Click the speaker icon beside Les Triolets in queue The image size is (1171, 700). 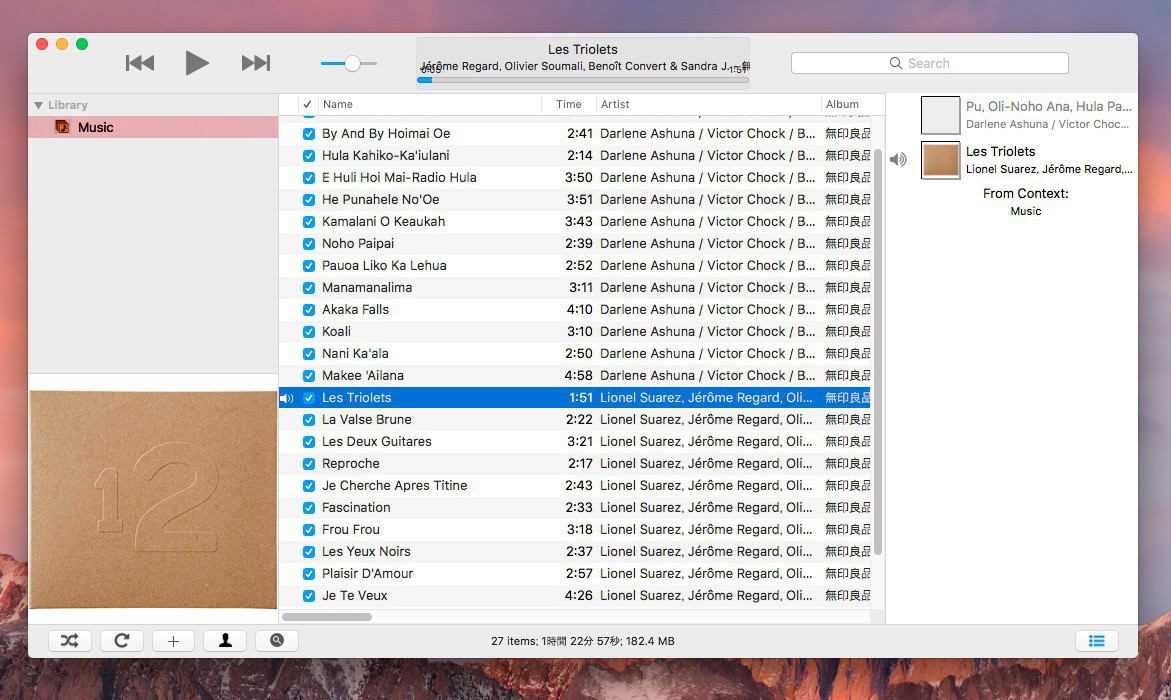pyautogui.click(x=898, y=160)
